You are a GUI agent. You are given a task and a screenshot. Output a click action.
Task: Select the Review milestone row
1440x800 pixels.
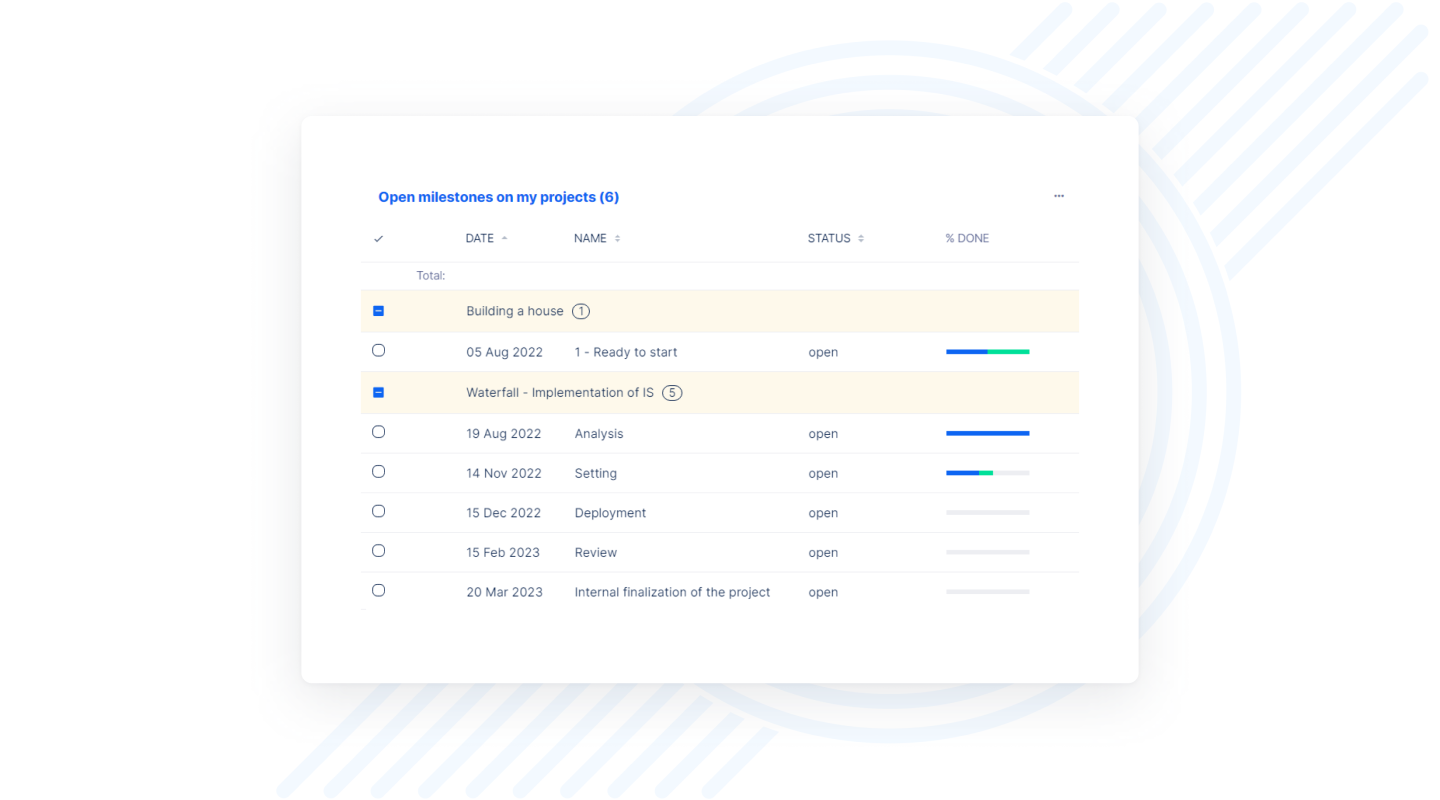pos(378,551)
